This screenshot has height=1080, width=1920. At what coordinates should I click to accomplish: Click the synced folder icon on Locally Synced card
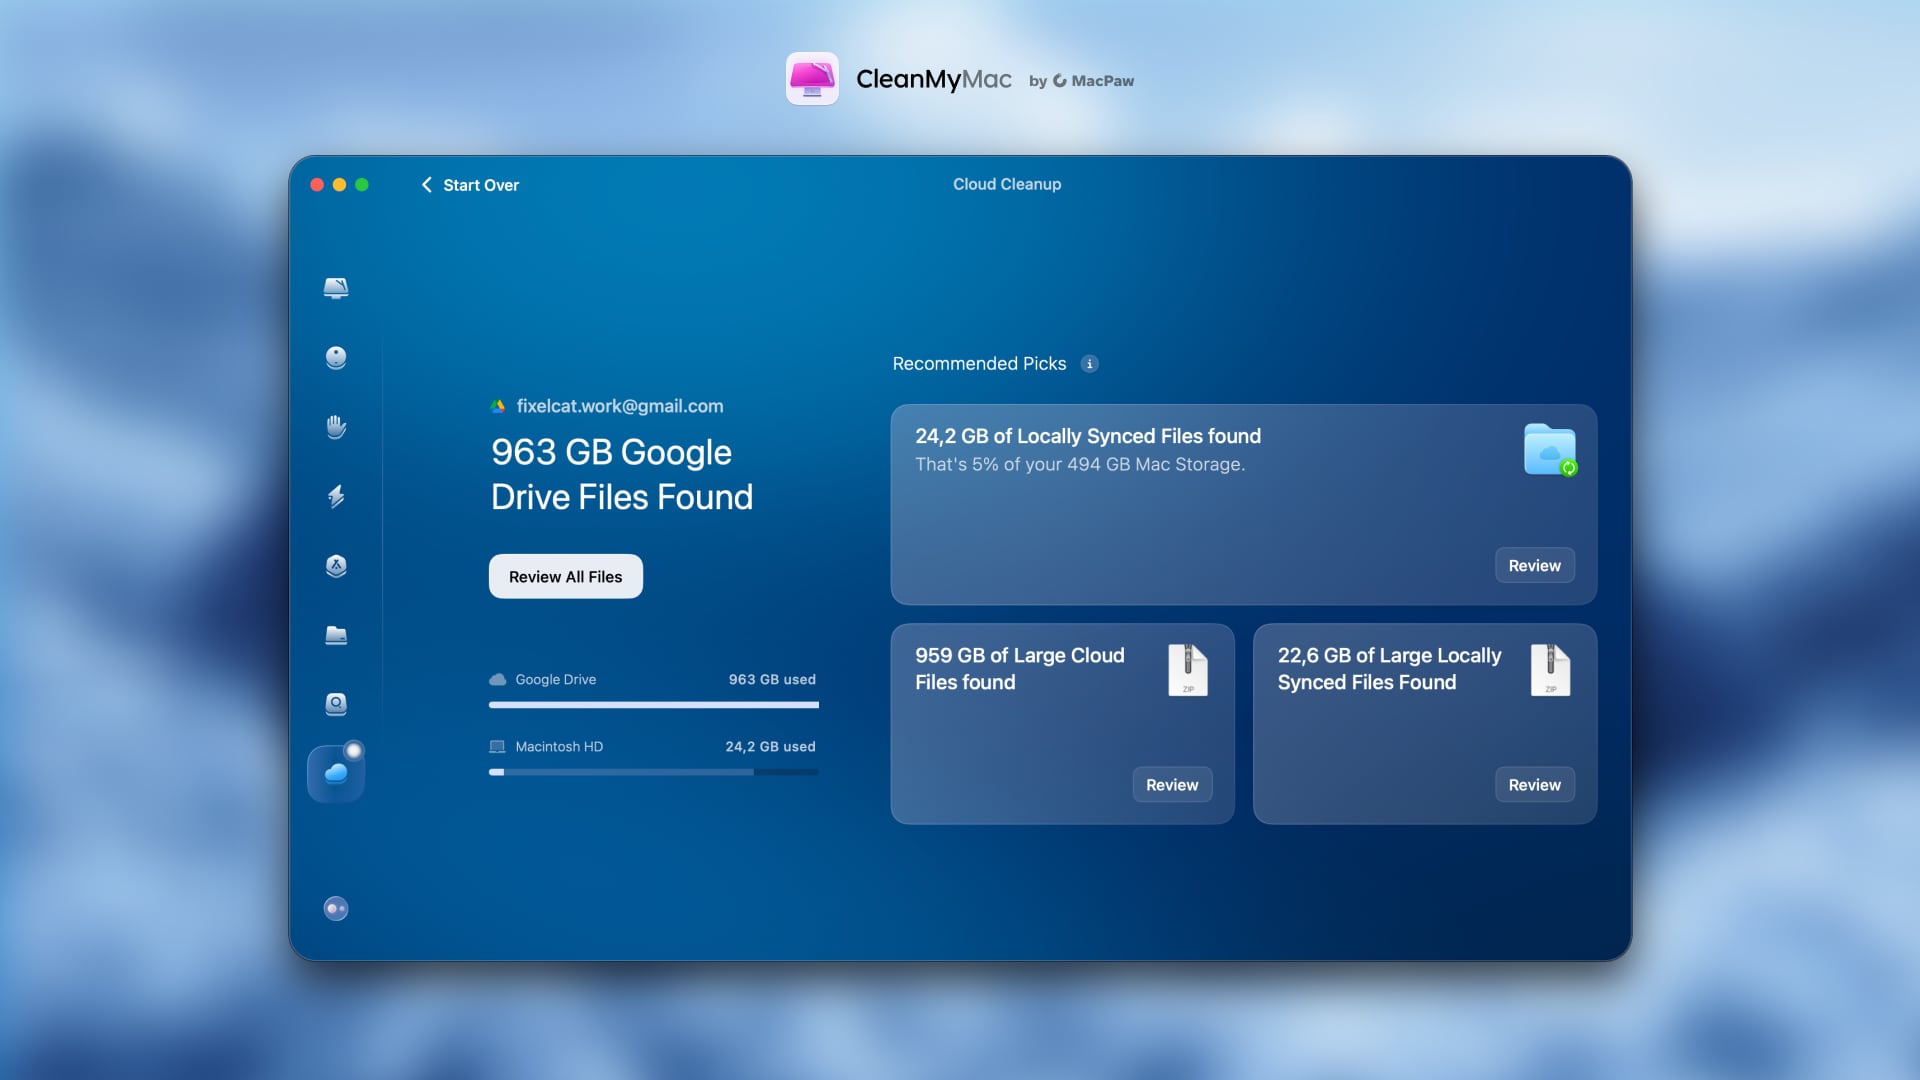pyautogui.click(x=1548, y=450)
